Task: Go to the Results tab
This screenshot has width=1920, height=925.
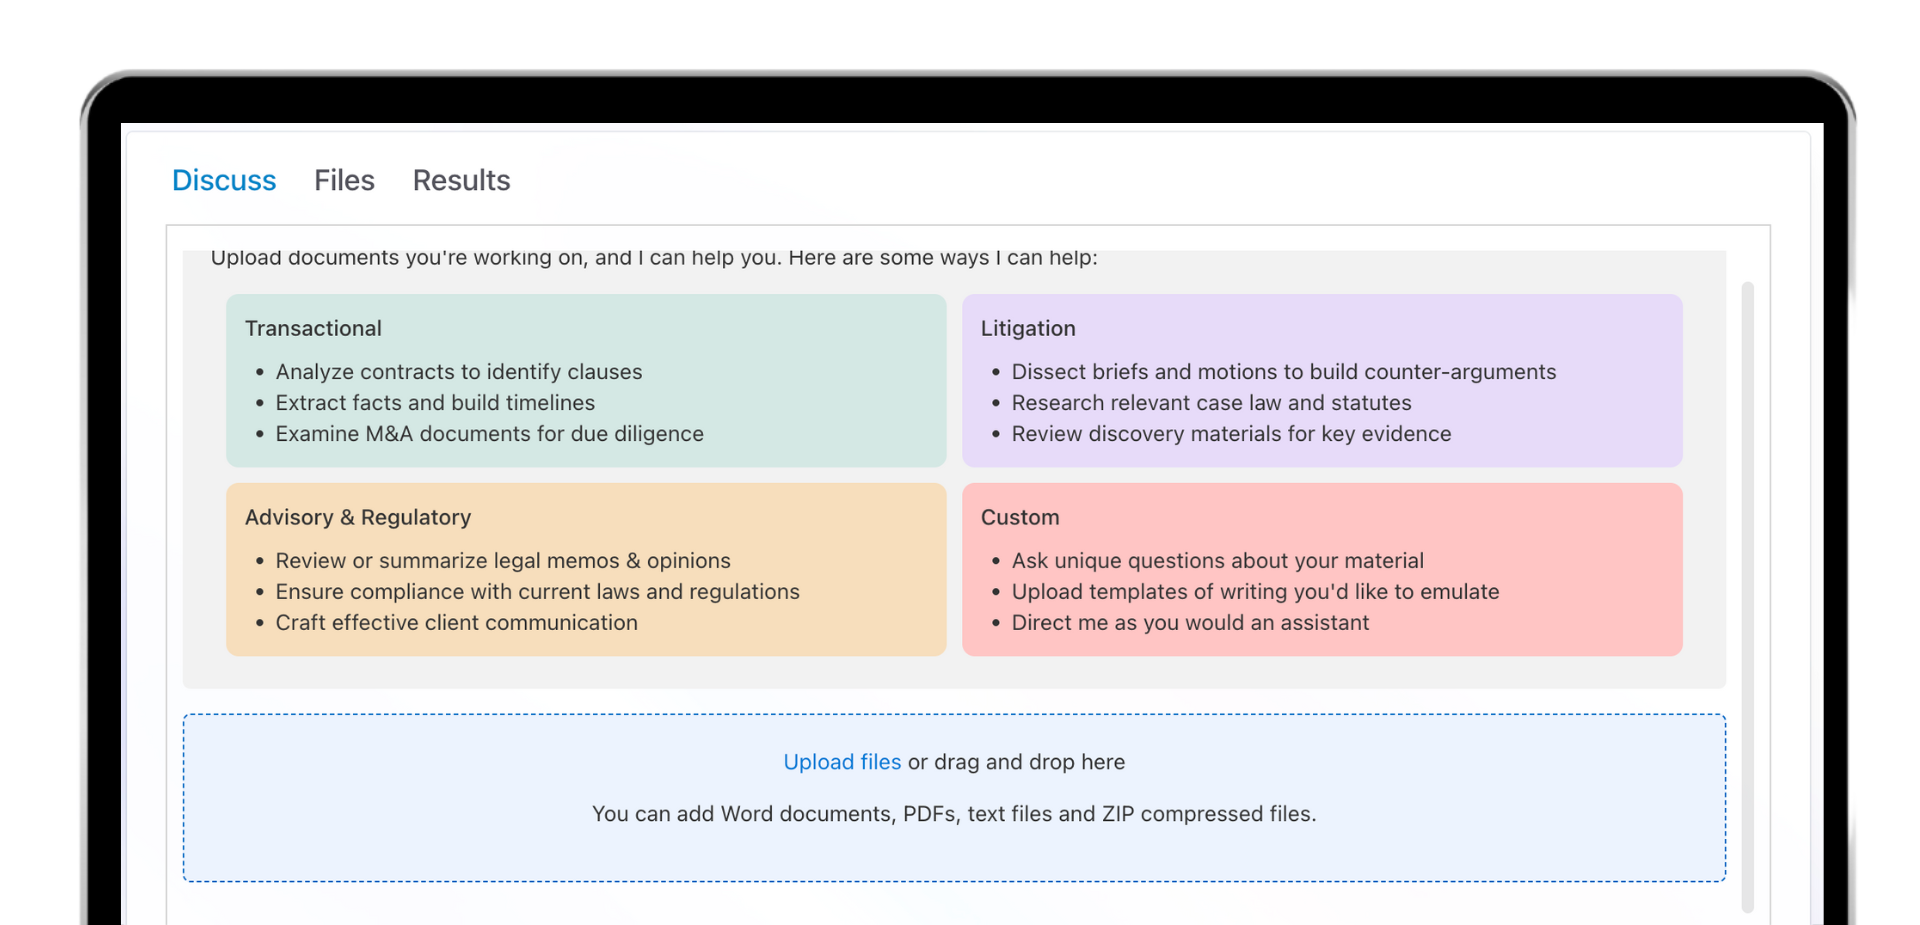Action: coord(461,180)
